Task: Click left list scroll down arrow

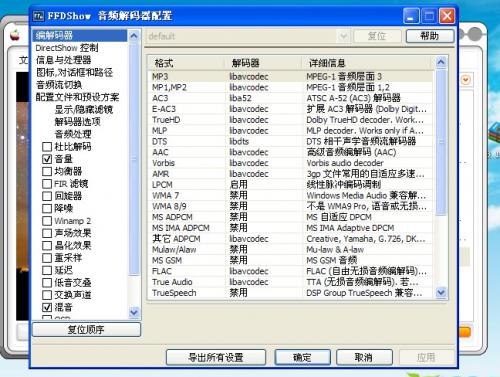Action: coord(134,312)
